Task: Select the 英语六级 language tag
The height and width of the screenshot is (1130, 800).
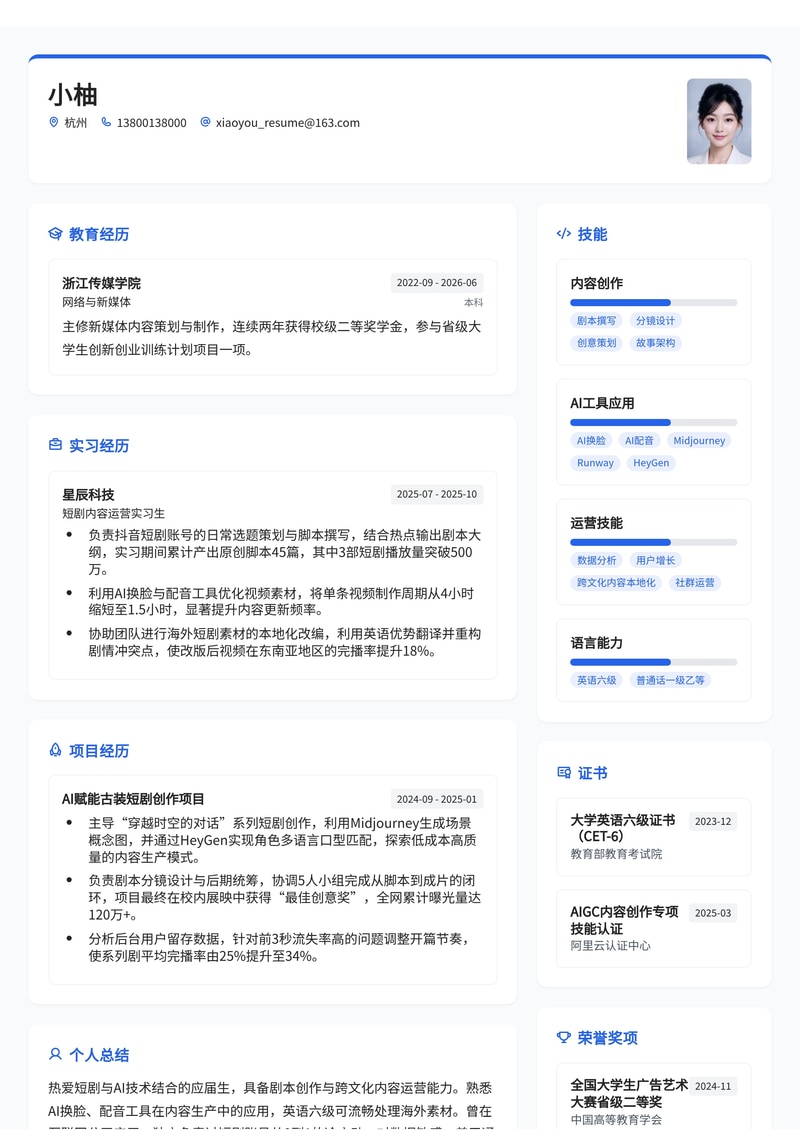Action: click(597, 679)
